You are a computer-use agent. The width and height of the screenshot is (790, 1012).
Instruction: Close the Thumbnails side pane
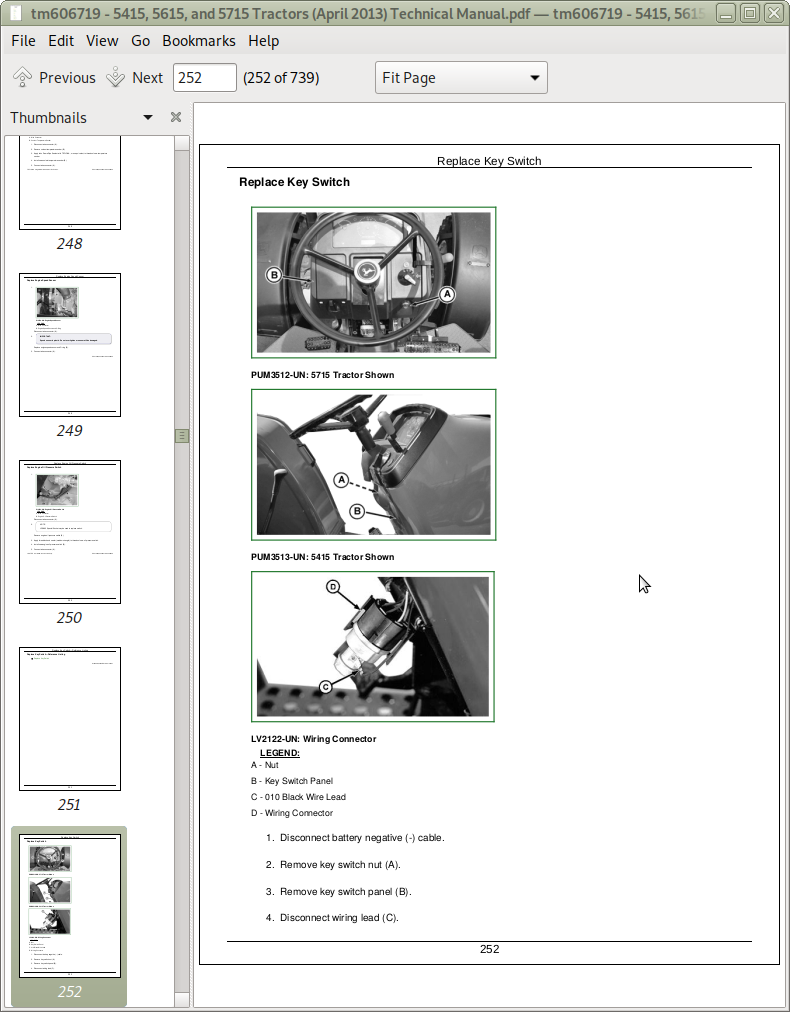click(x=176, y=117)
